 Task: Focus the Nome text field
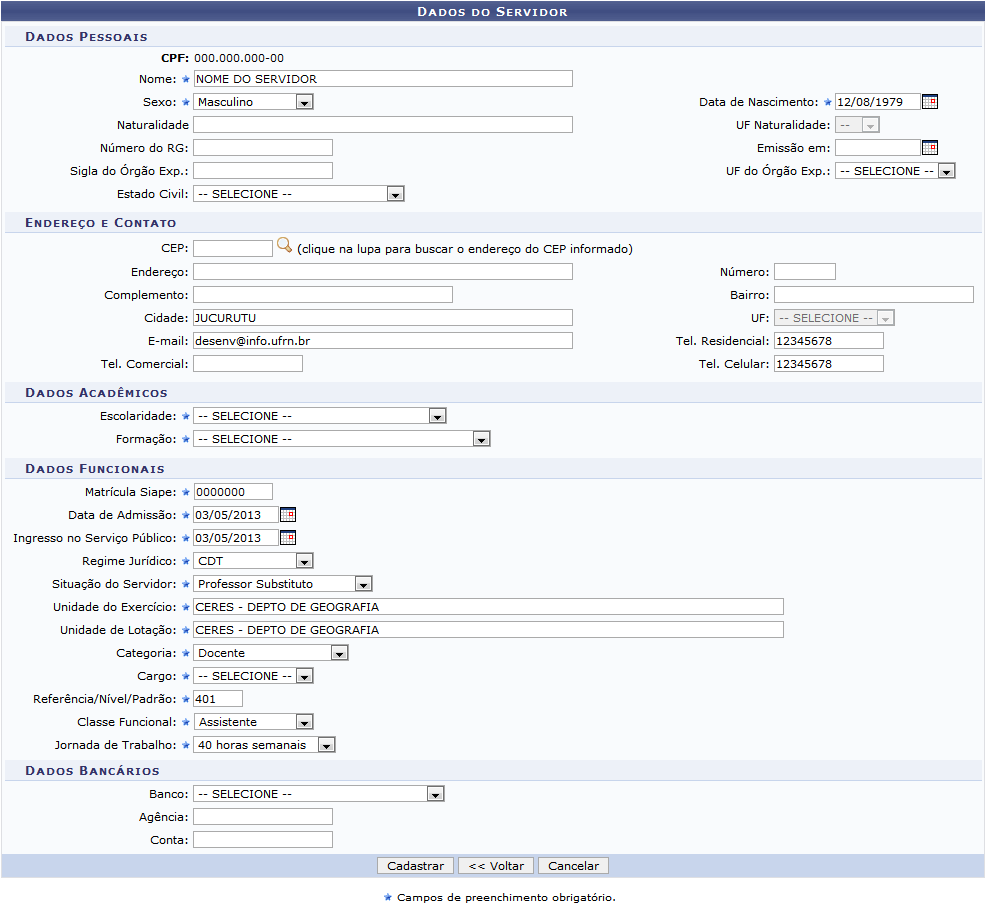382,79
